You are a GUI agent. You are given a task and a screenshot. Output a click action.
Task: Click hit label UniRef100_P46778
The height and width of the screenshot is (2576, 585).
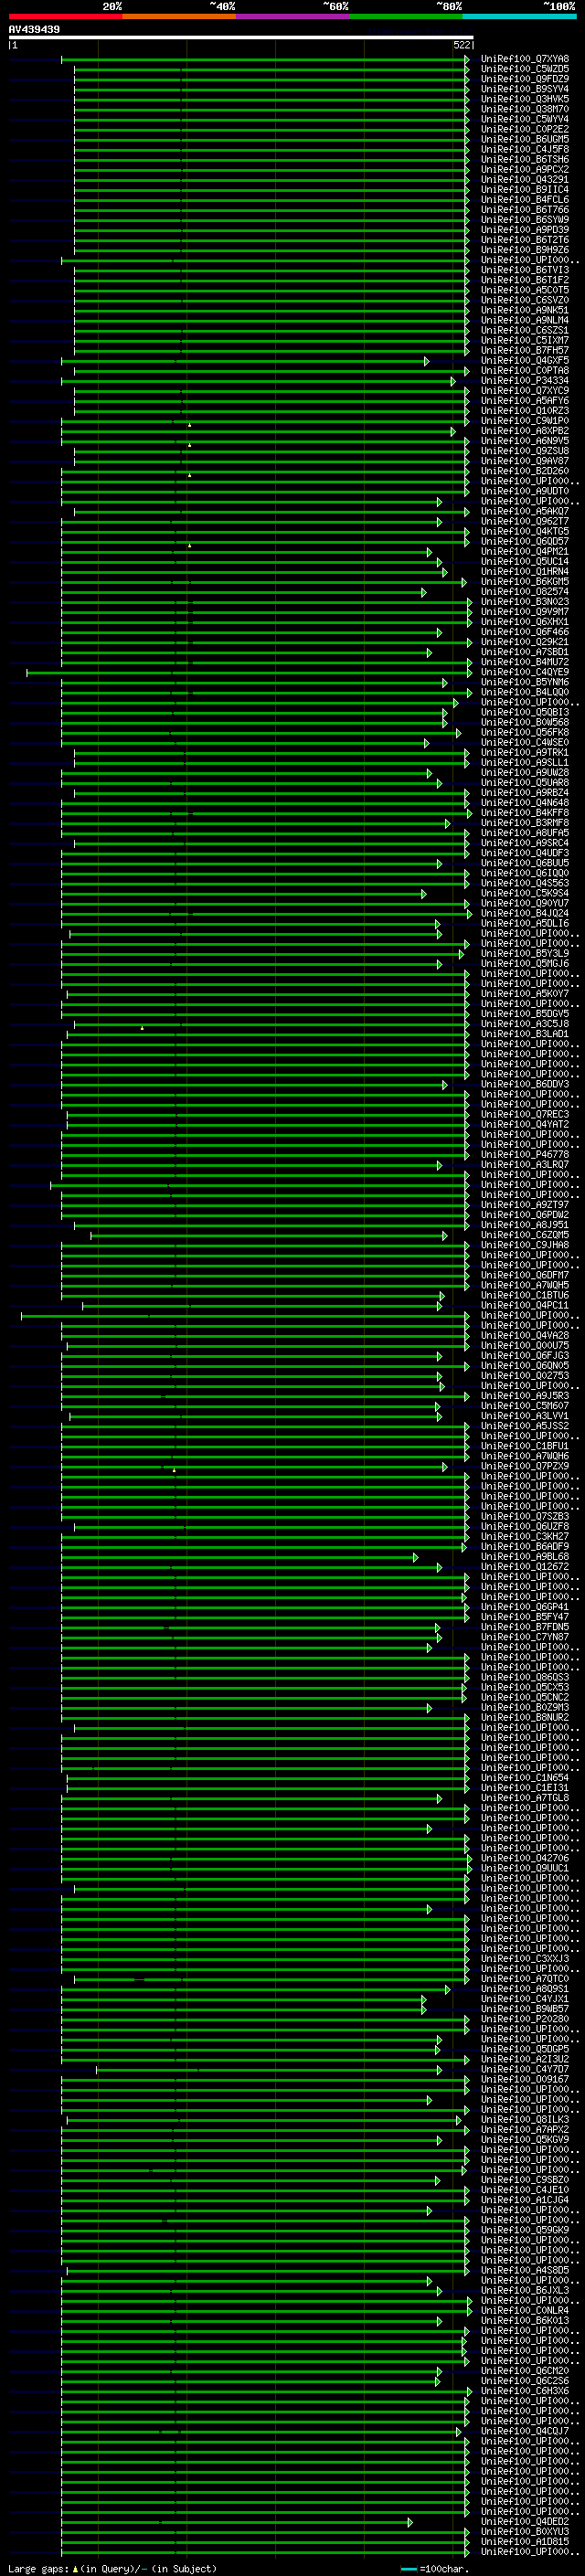[525, 1155]
